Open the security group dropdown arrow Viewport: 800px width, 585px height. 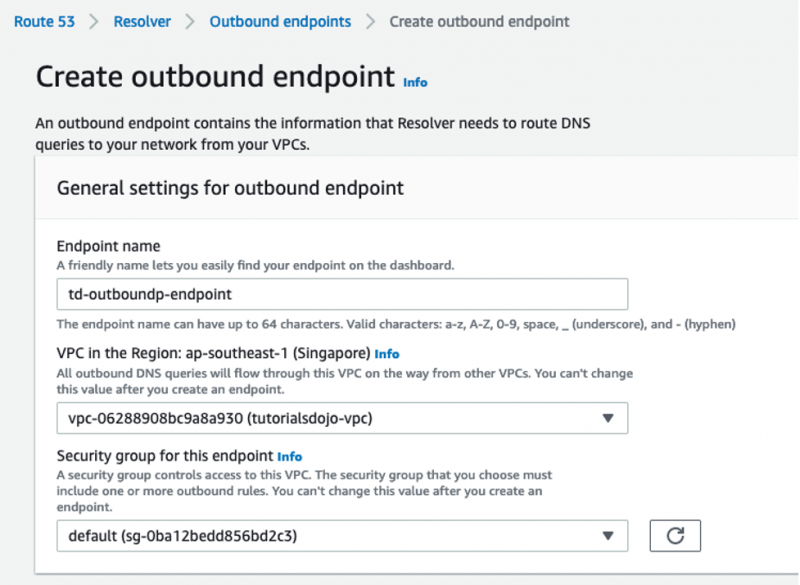(609, 536)
